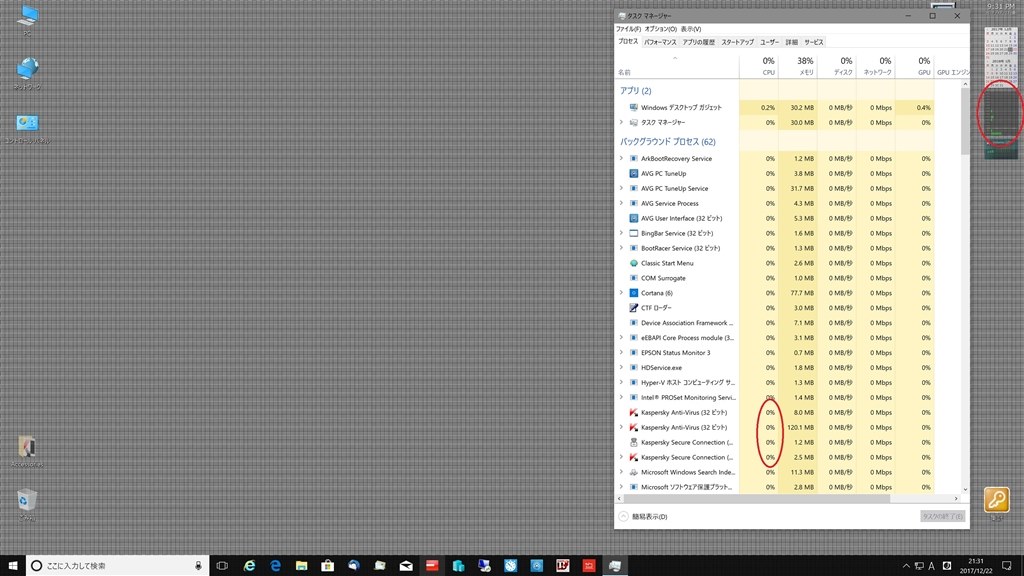This screenshot has height=576, width=1024.
Task: Click the CTF ローダー process icon
Action: 633,308
